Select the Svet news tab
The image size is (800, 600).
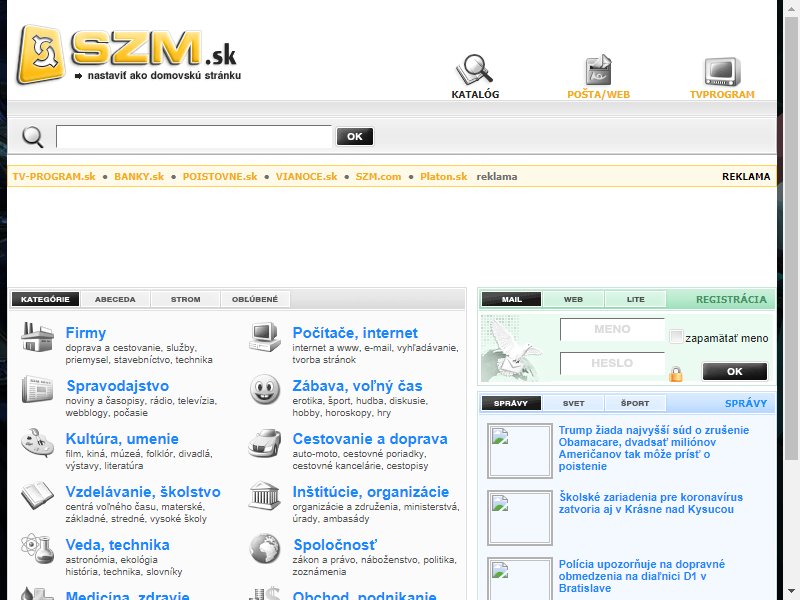click(x=573, y=403)
